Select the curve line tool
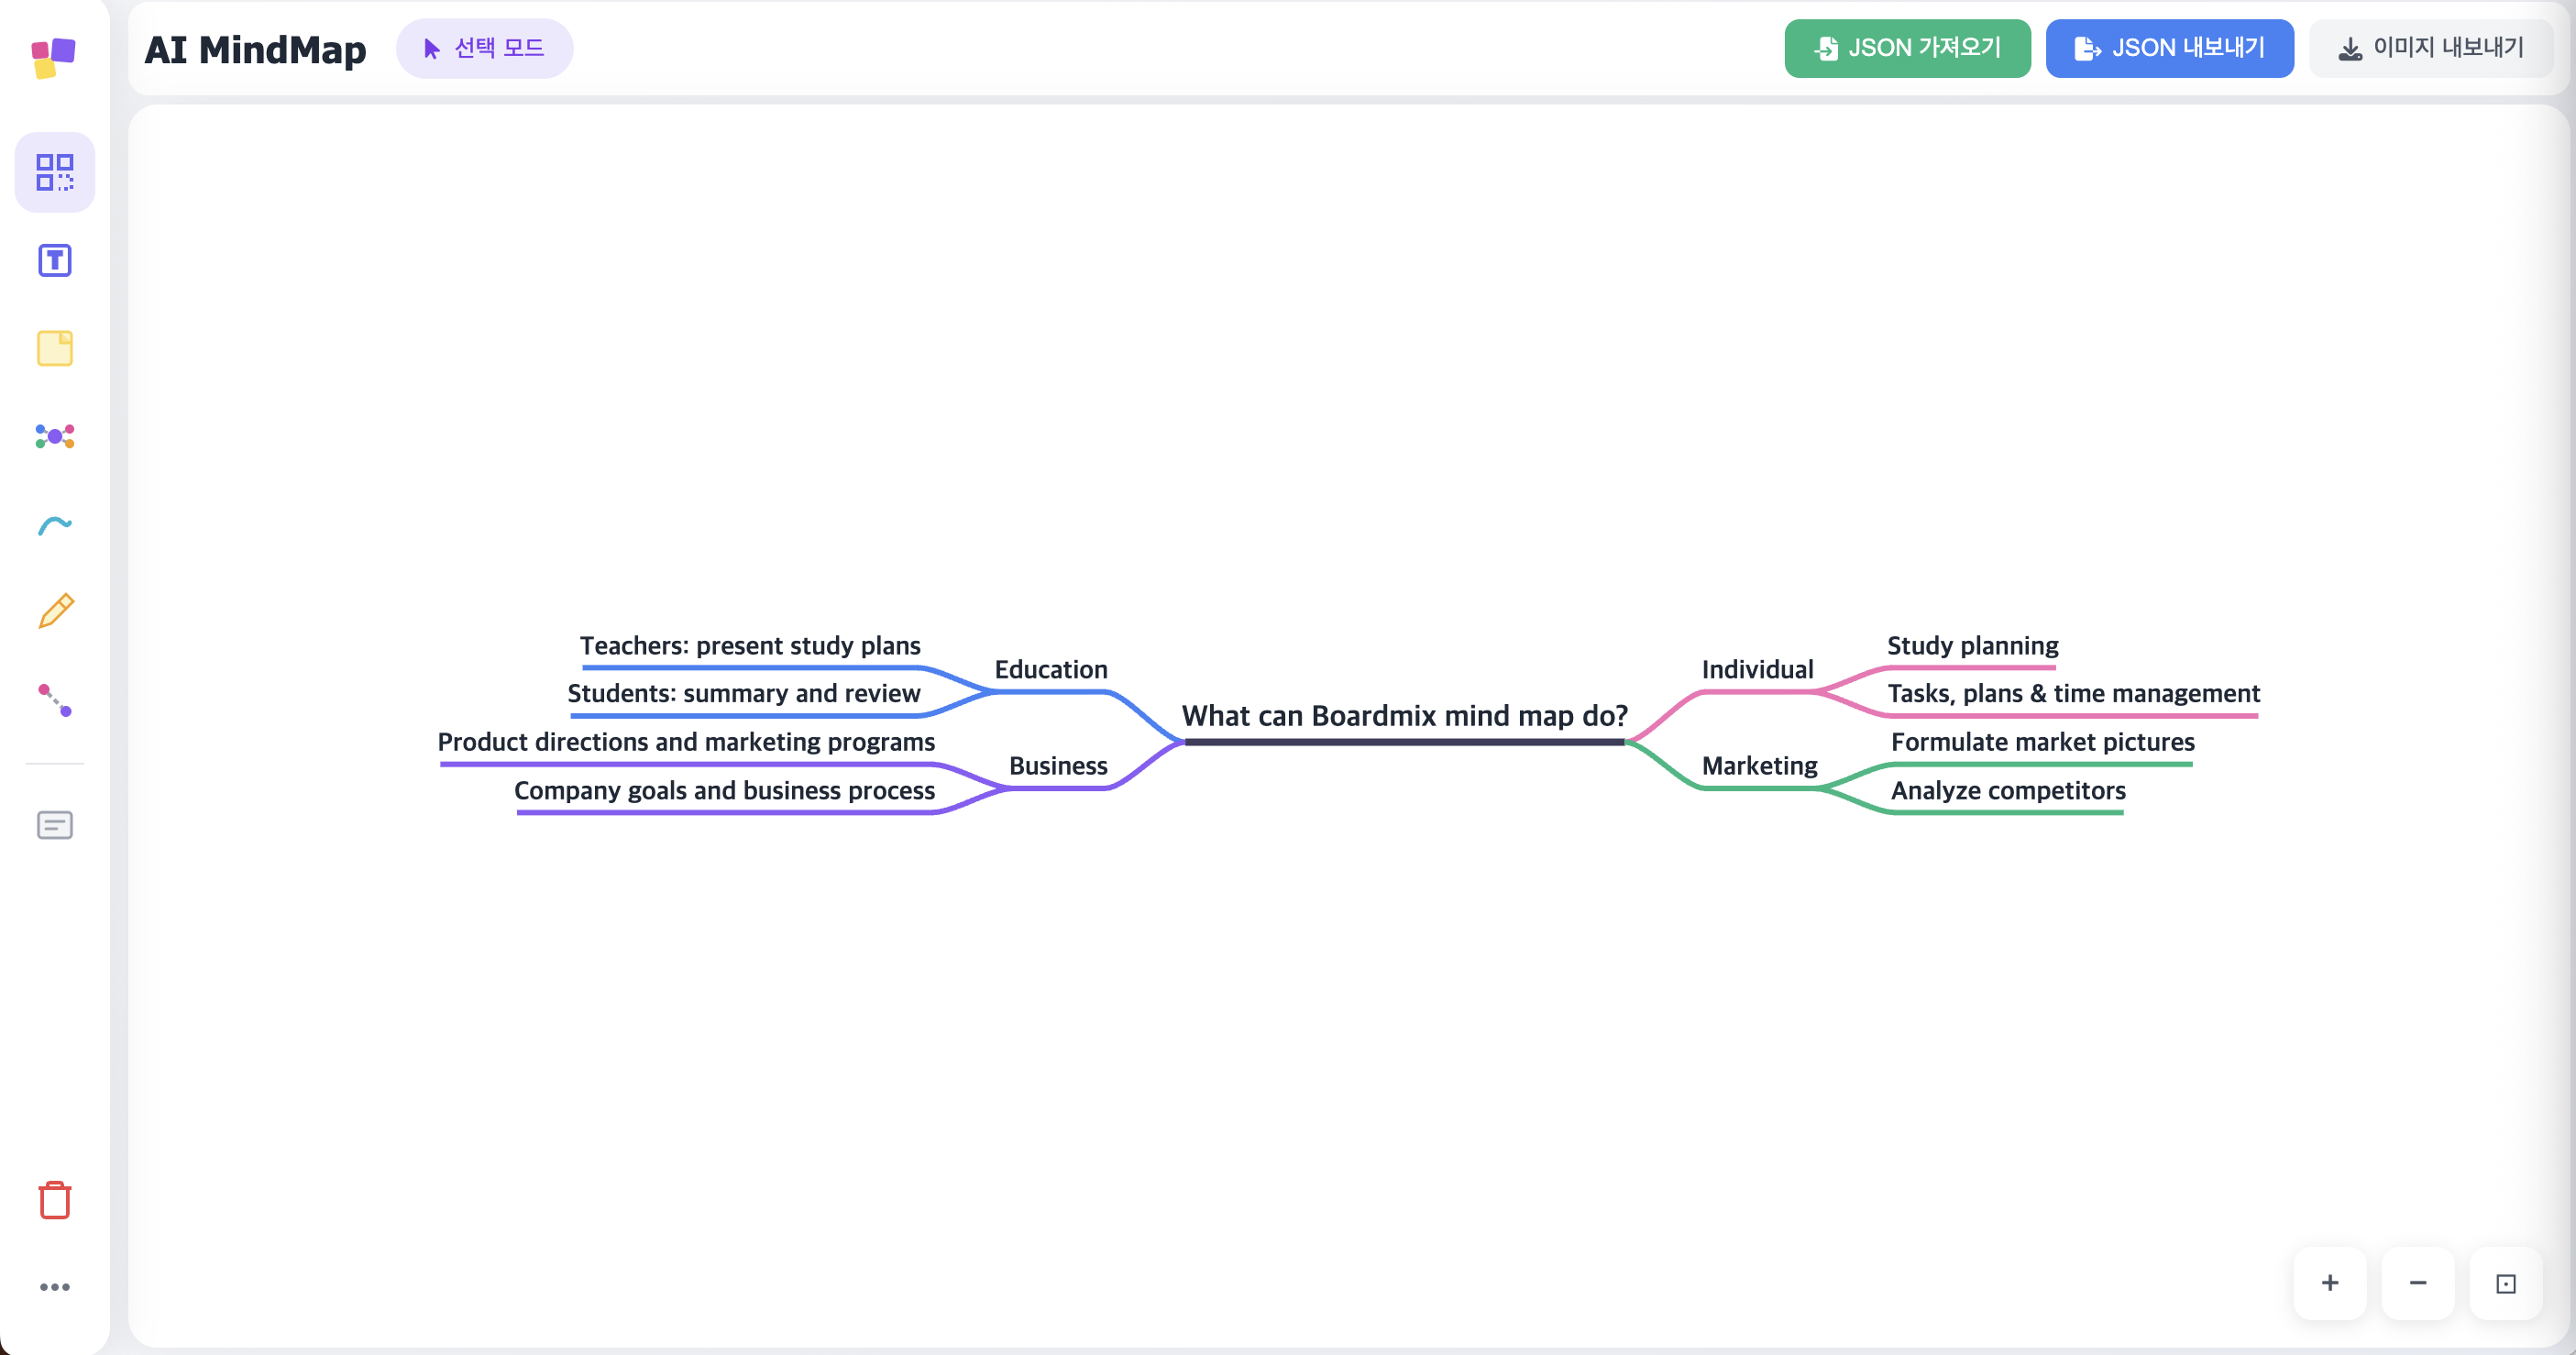The image size is (2576, 1355). point(55,524)
